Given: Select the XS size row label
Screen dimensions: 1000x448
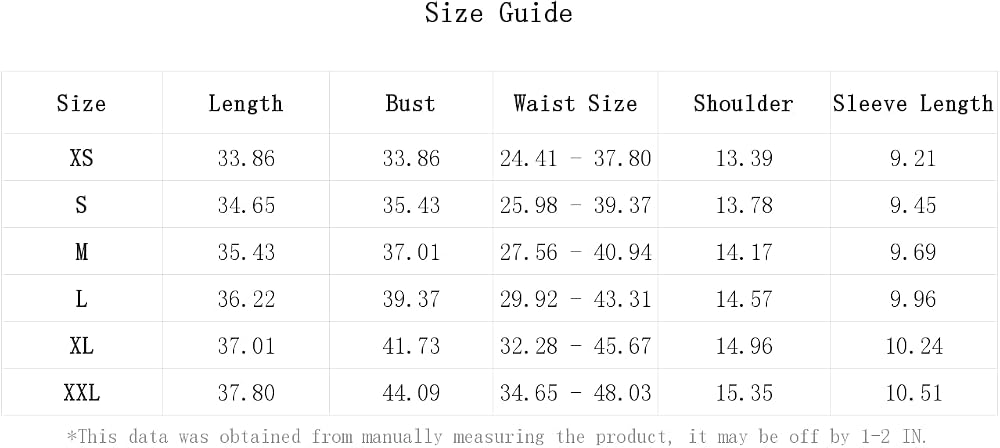Looking at the screenshot, I should 82,158.
